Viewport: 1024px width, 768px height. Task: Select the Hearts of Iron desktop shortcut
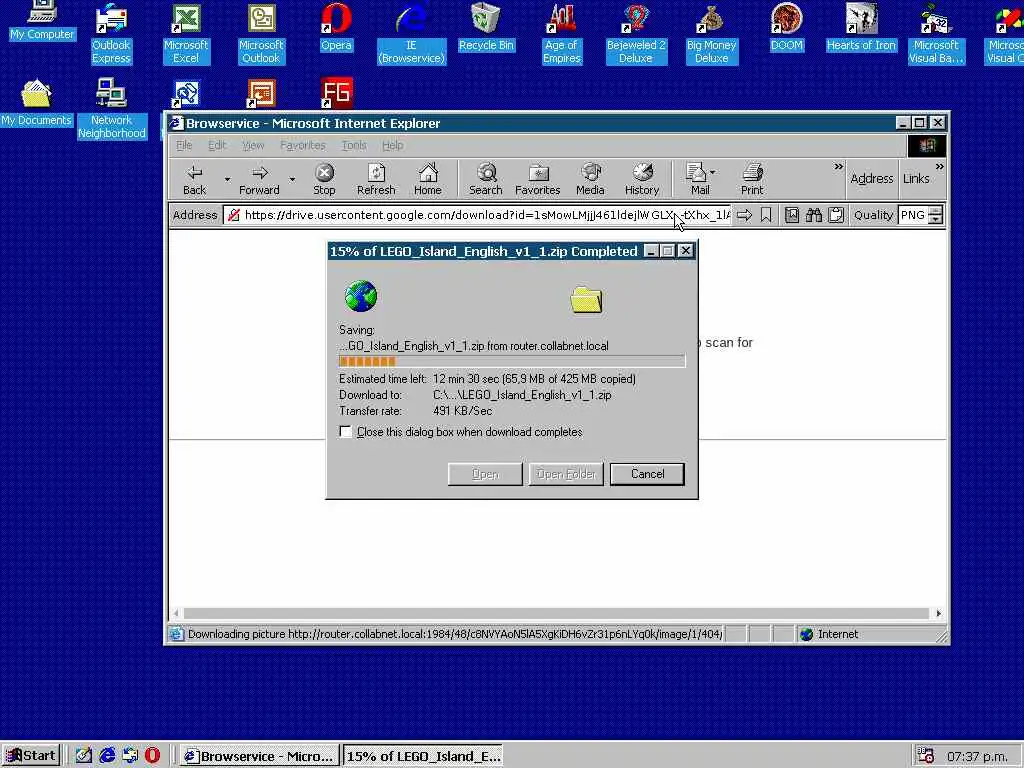point(861,27)
